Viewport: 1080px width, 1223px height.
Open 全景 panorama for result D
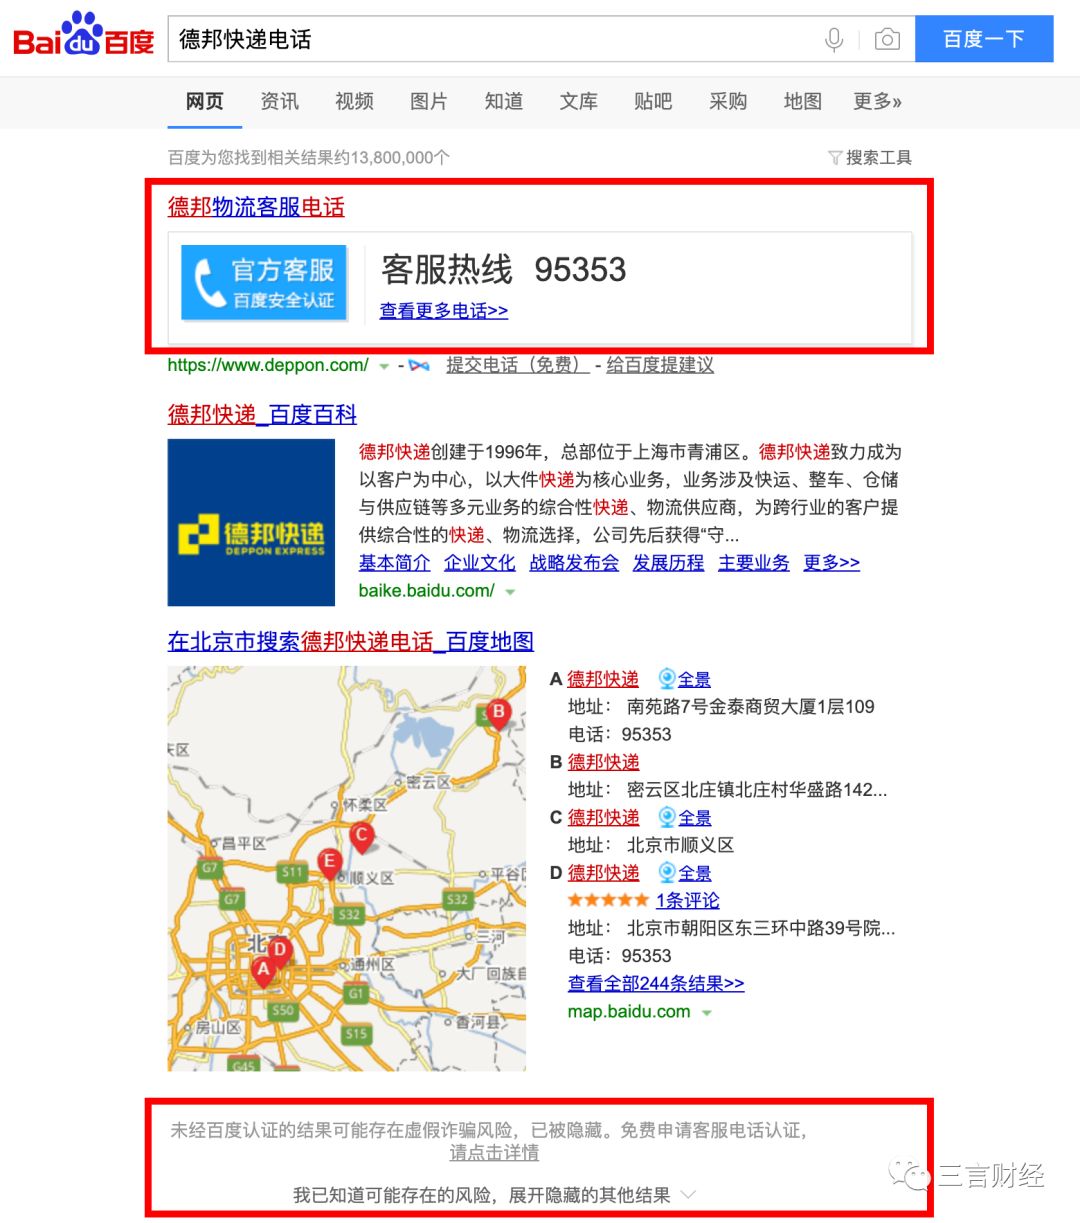[x=685, y=873]
